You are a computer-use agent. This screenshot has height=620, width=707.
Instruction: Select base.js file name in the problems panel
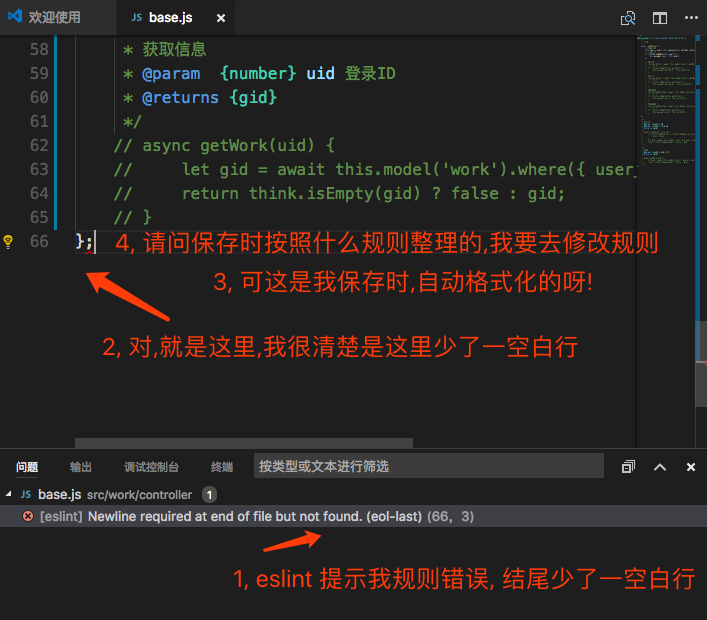60,494
